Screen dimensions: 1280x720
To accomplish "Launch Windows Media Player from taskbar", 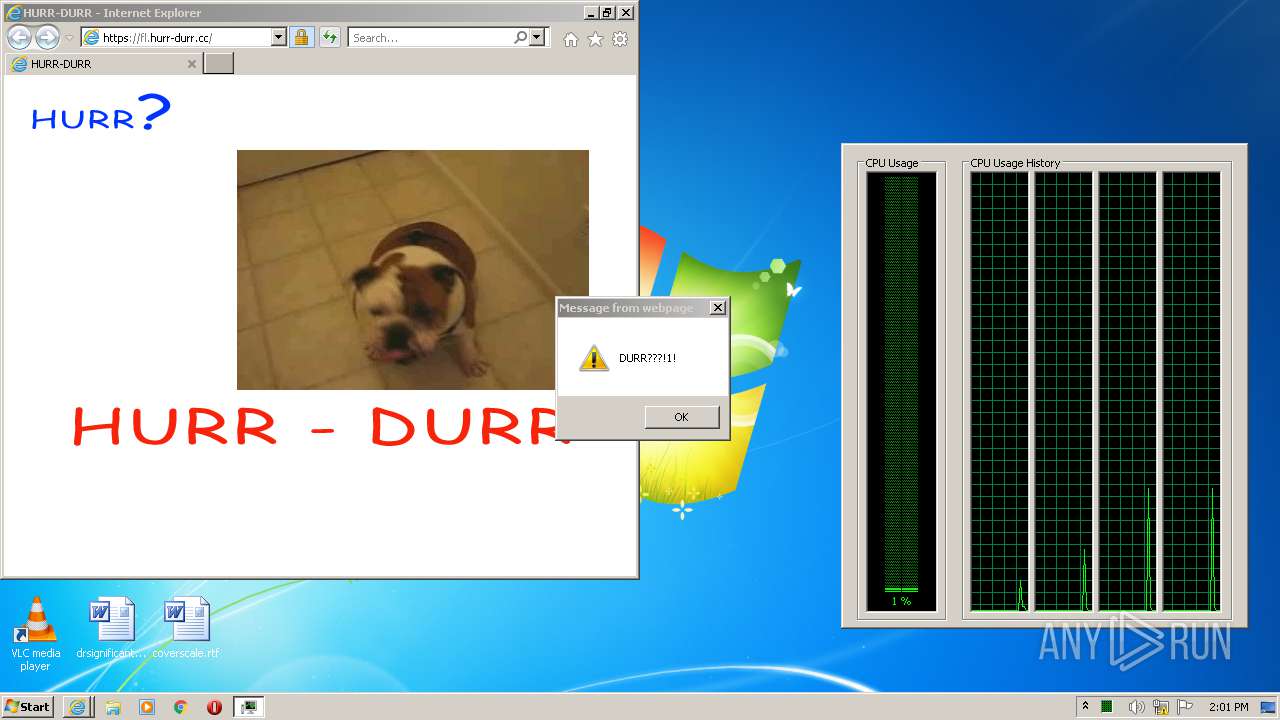I will 147,706.
